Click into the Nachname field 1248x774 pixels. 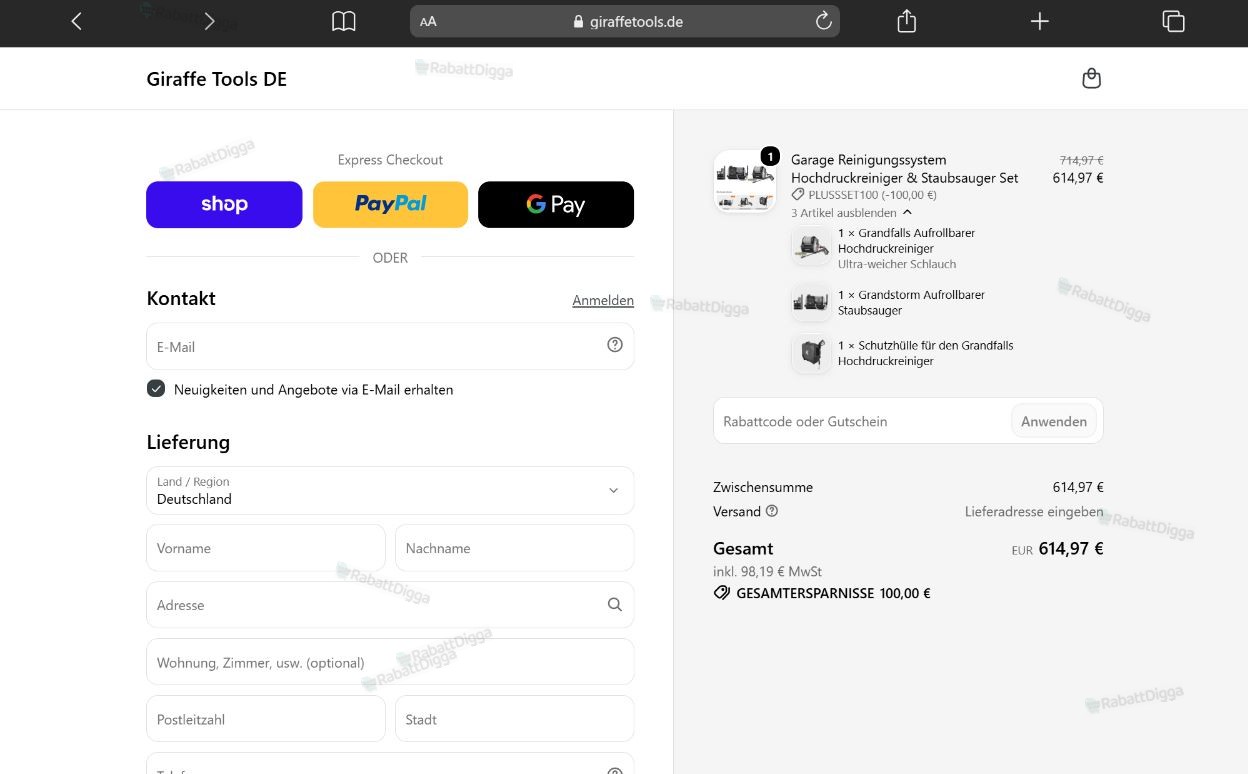(x=515, y=548)
